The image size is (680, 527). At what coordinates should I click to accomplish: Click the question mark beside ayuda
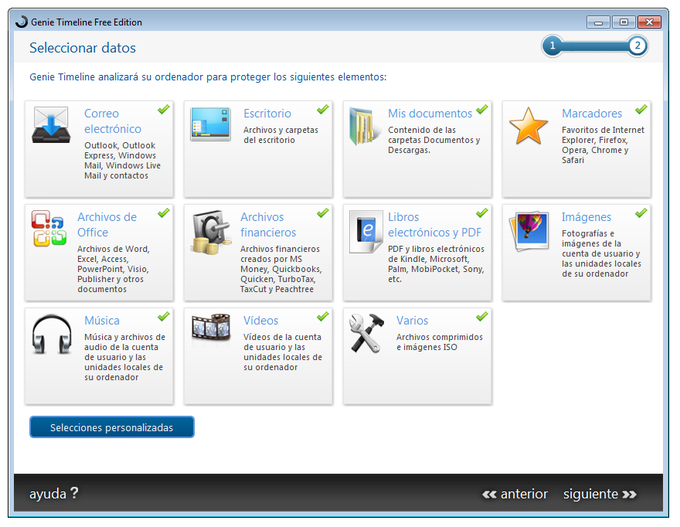coord(74,493)
